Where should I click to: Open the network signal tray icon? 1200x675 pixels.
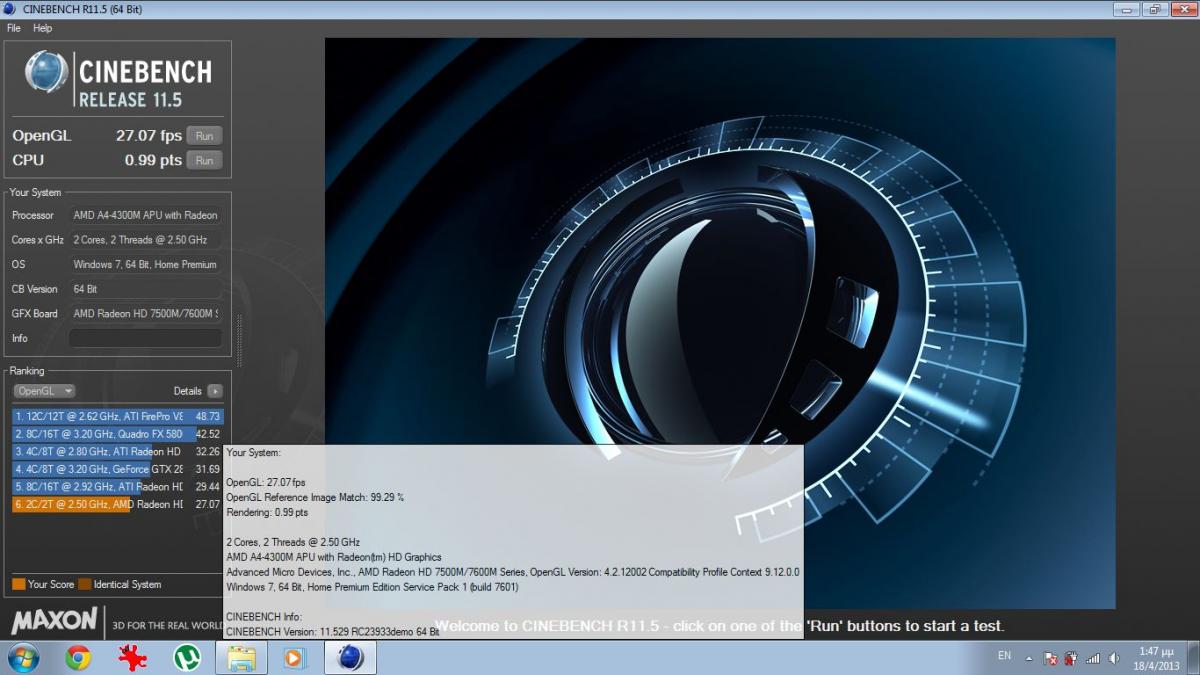1092,658
